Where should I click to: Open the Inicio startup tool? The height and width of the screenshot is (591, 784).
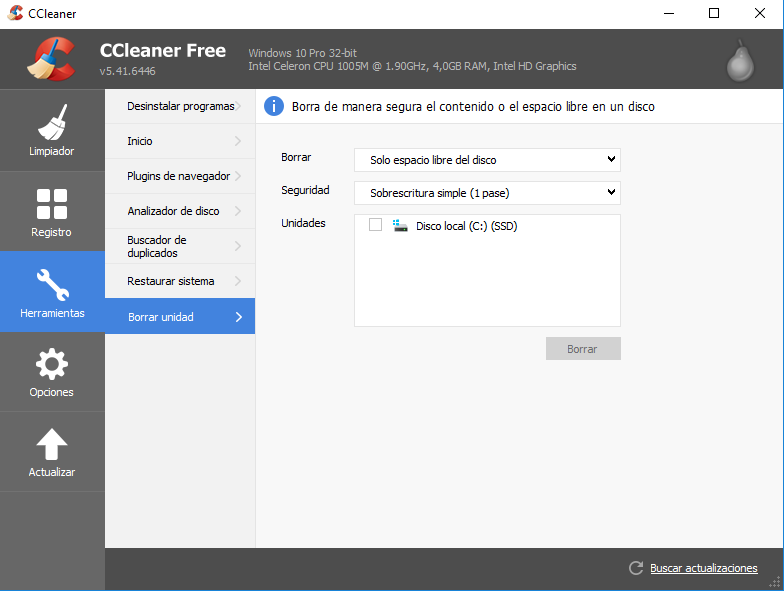click(180, 142)
